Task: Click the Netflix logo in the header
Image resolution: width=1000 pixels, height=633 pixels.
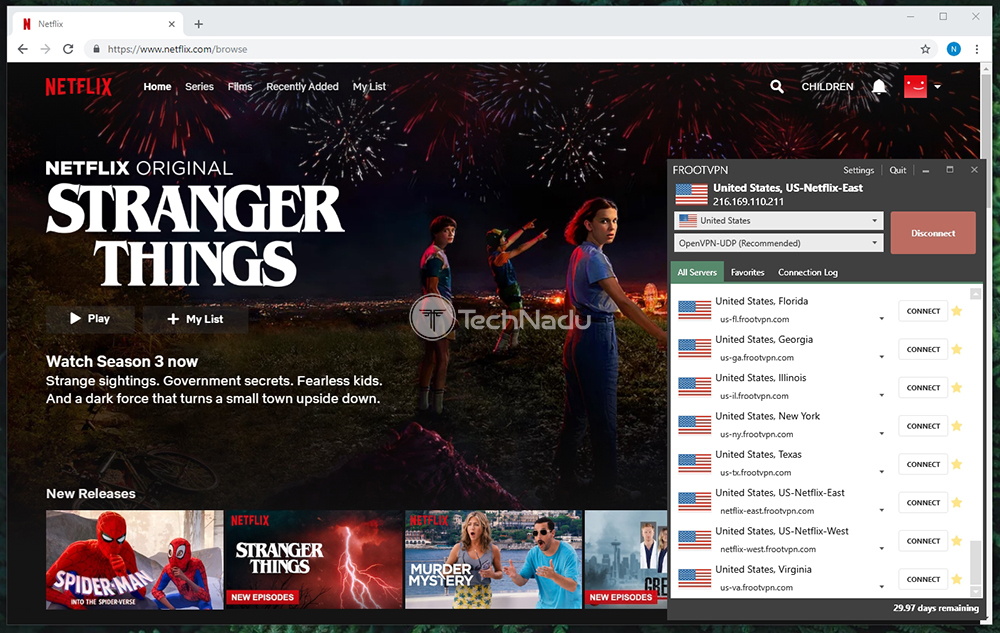Action: tap(78, 87)
